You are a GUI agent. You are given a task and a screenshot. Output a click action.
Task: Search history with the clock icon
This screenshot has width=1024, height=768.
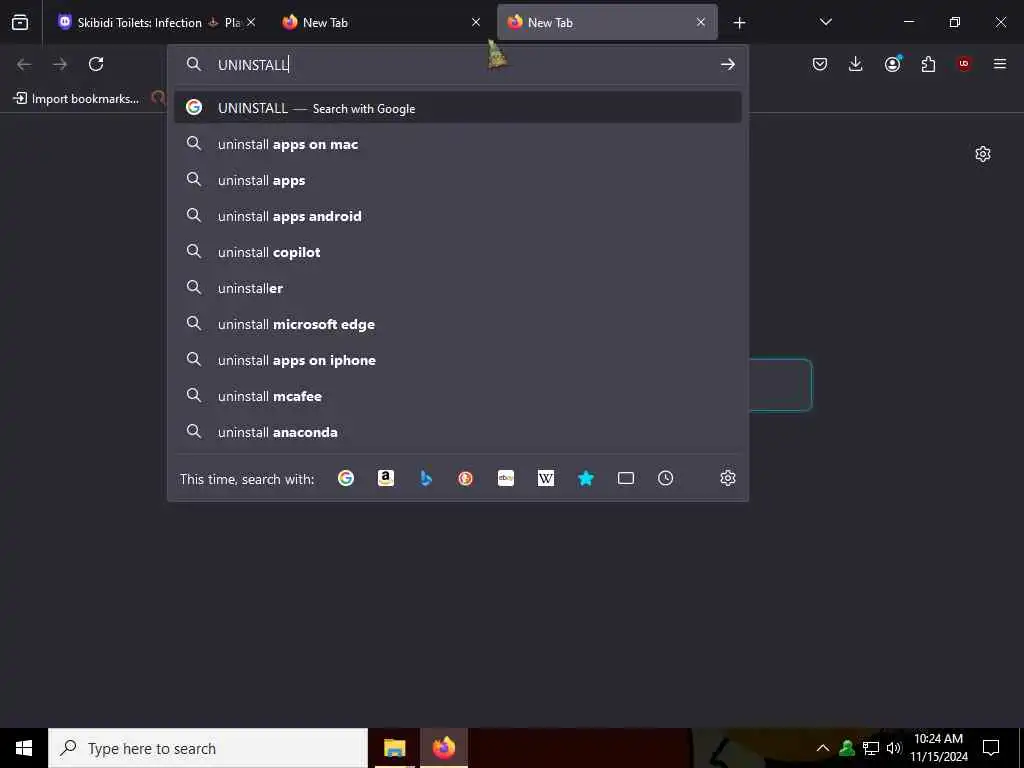point(665,479)
